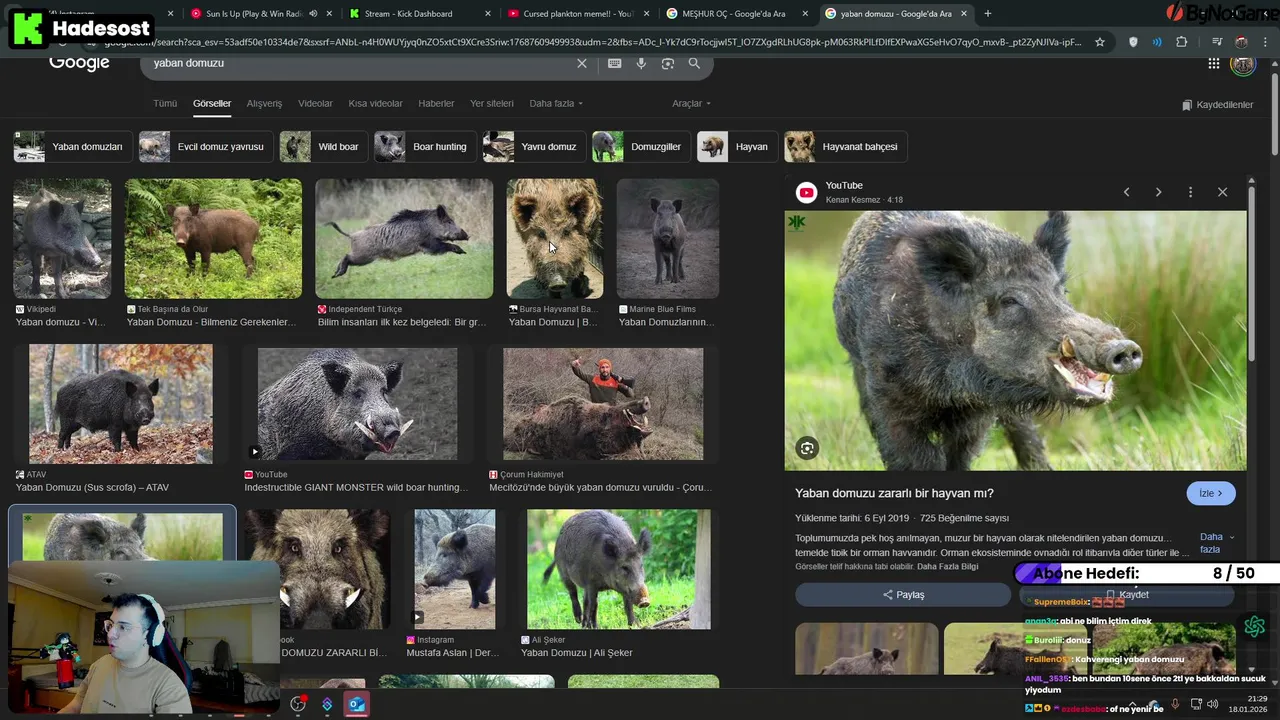The image size is (1280, 720).
Task: Select the Haberler results tab
Action: [436, 103]
